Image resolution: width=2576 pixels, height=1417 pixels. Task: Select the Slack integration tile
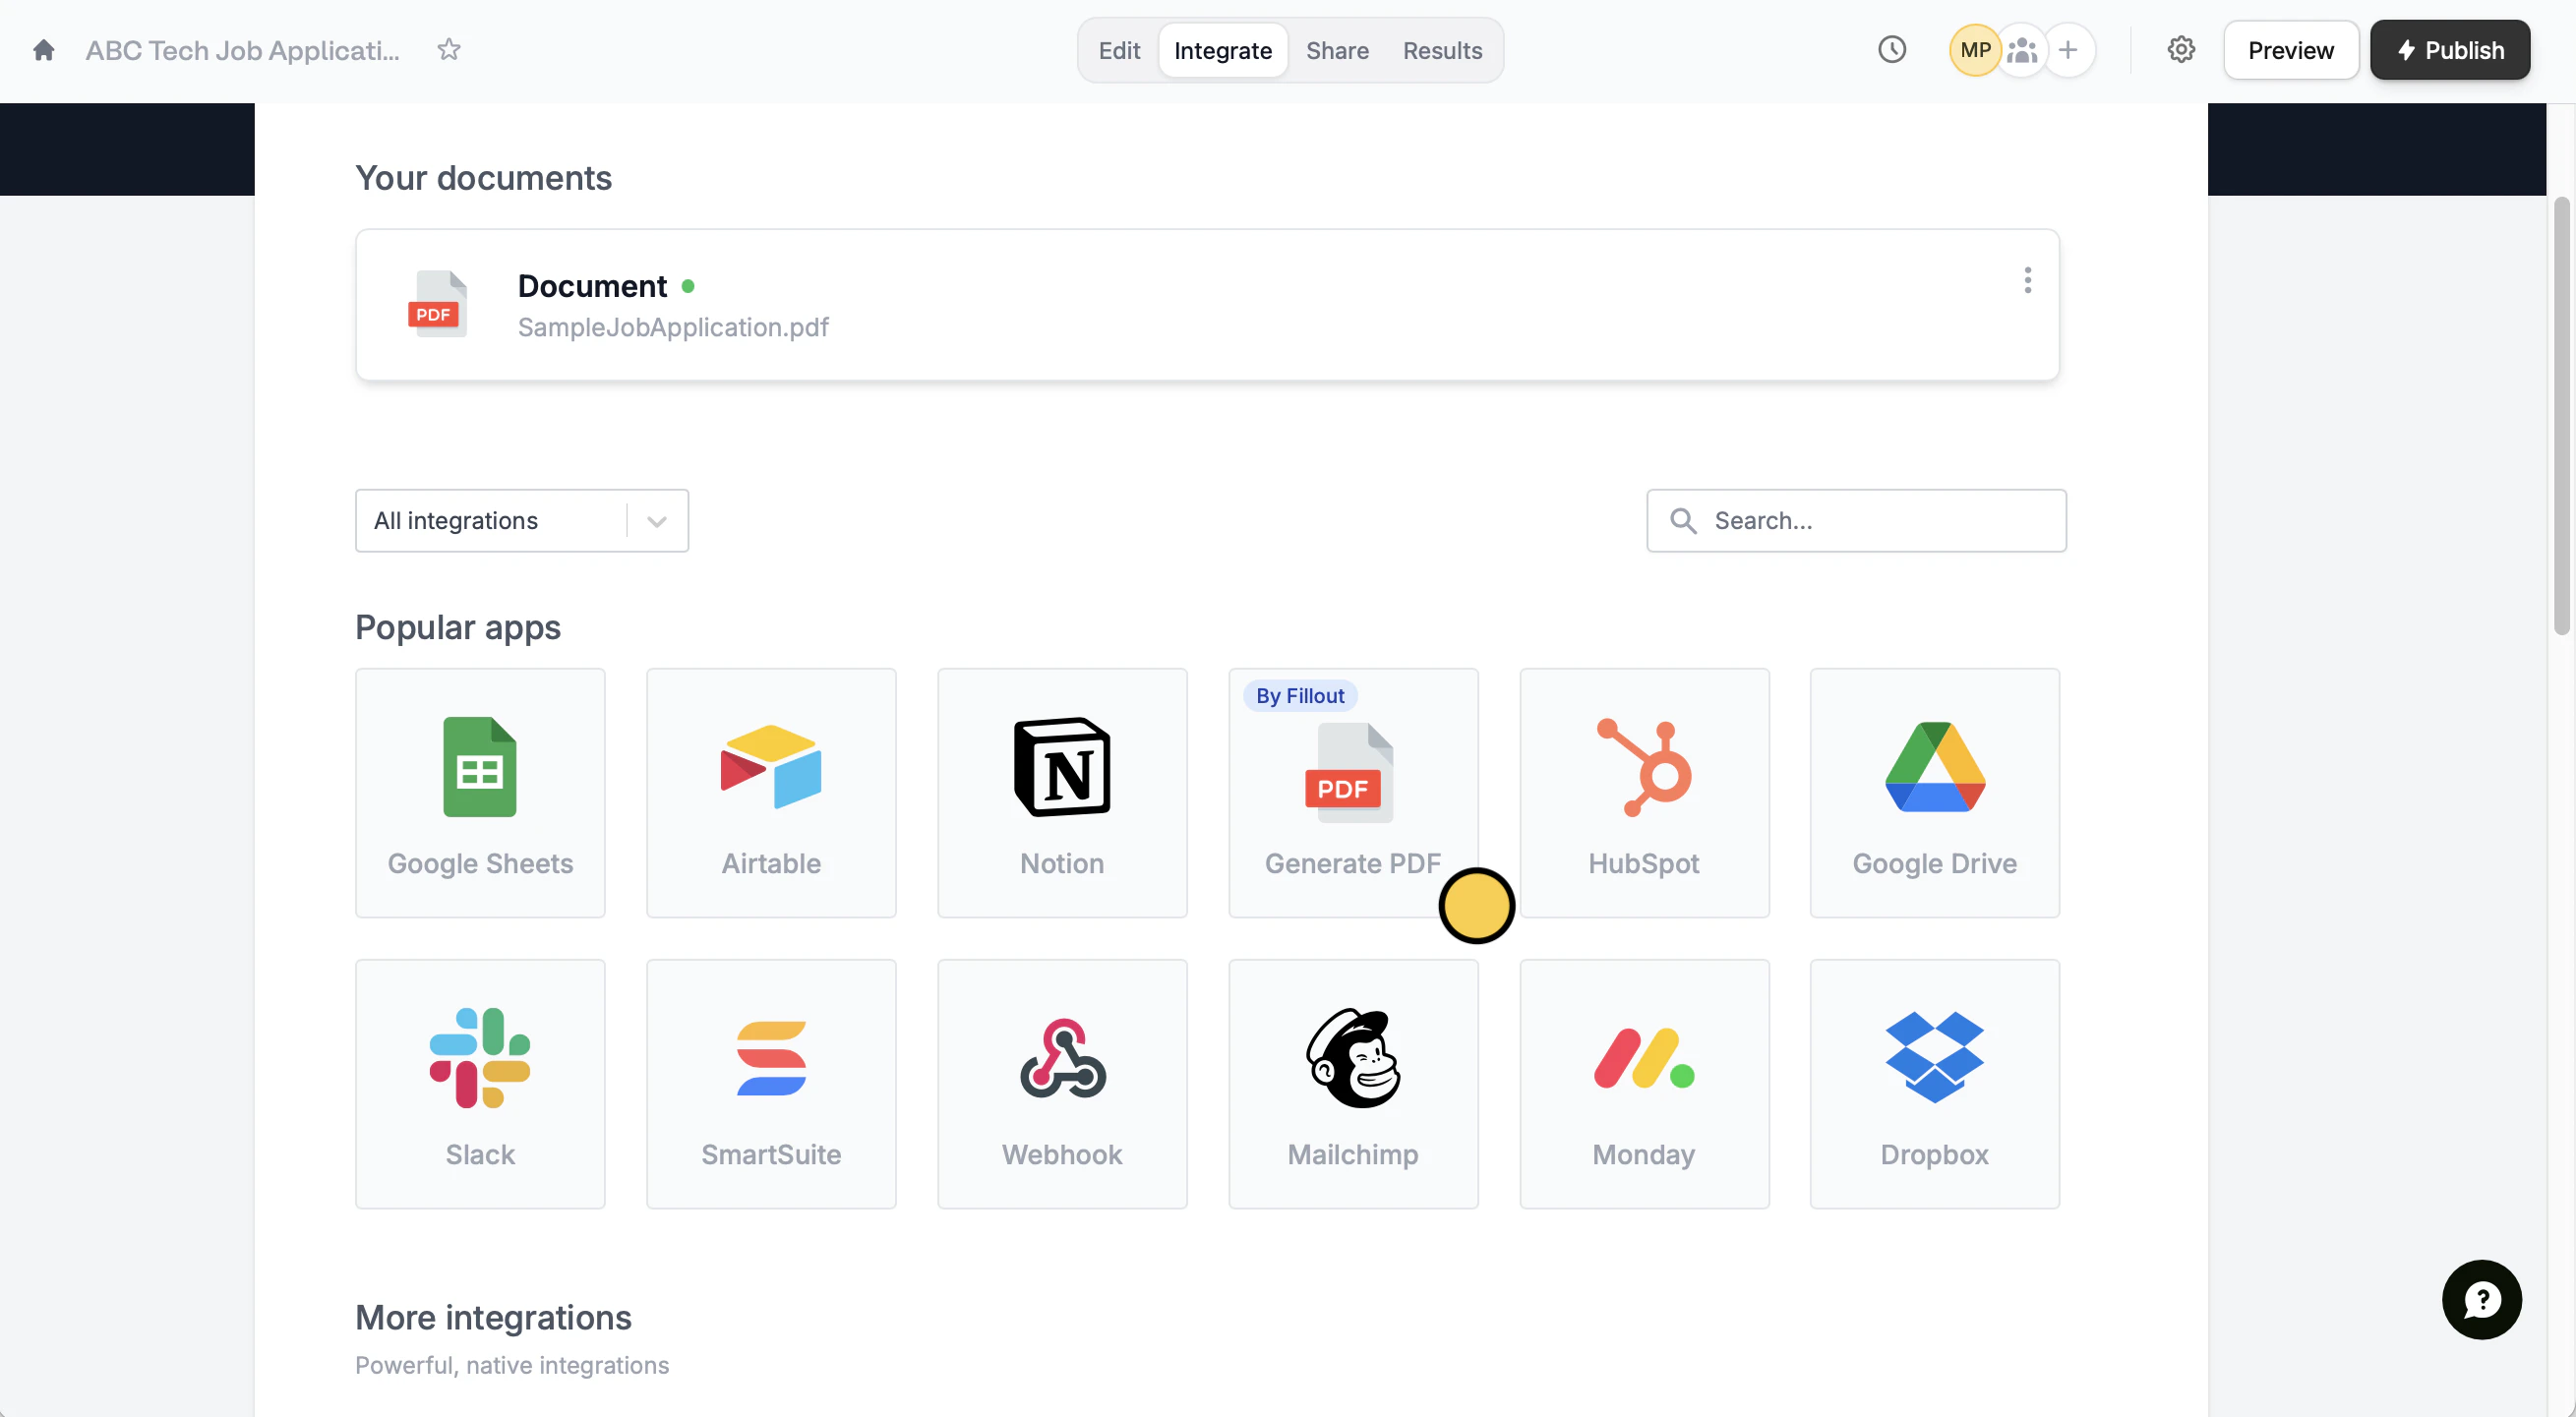[x=480, y=1083]
